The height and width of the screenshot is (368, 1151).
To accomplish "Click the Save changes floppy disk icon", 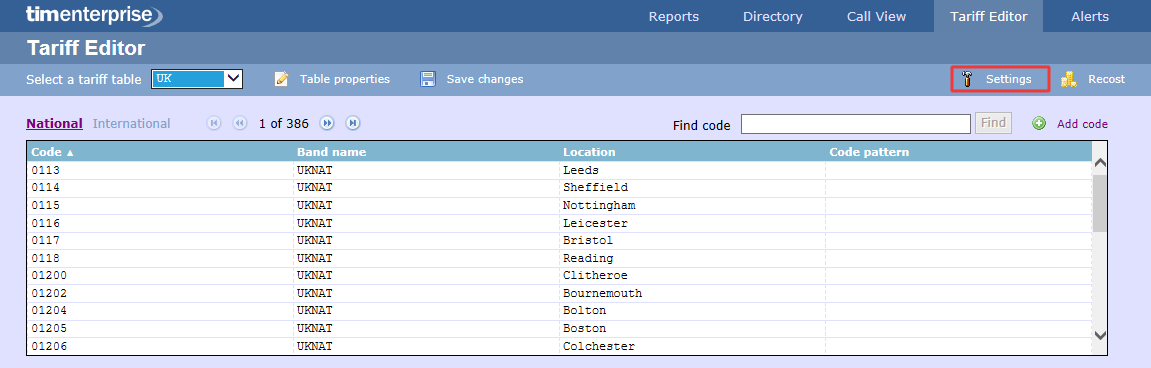I will coord(428,79).
